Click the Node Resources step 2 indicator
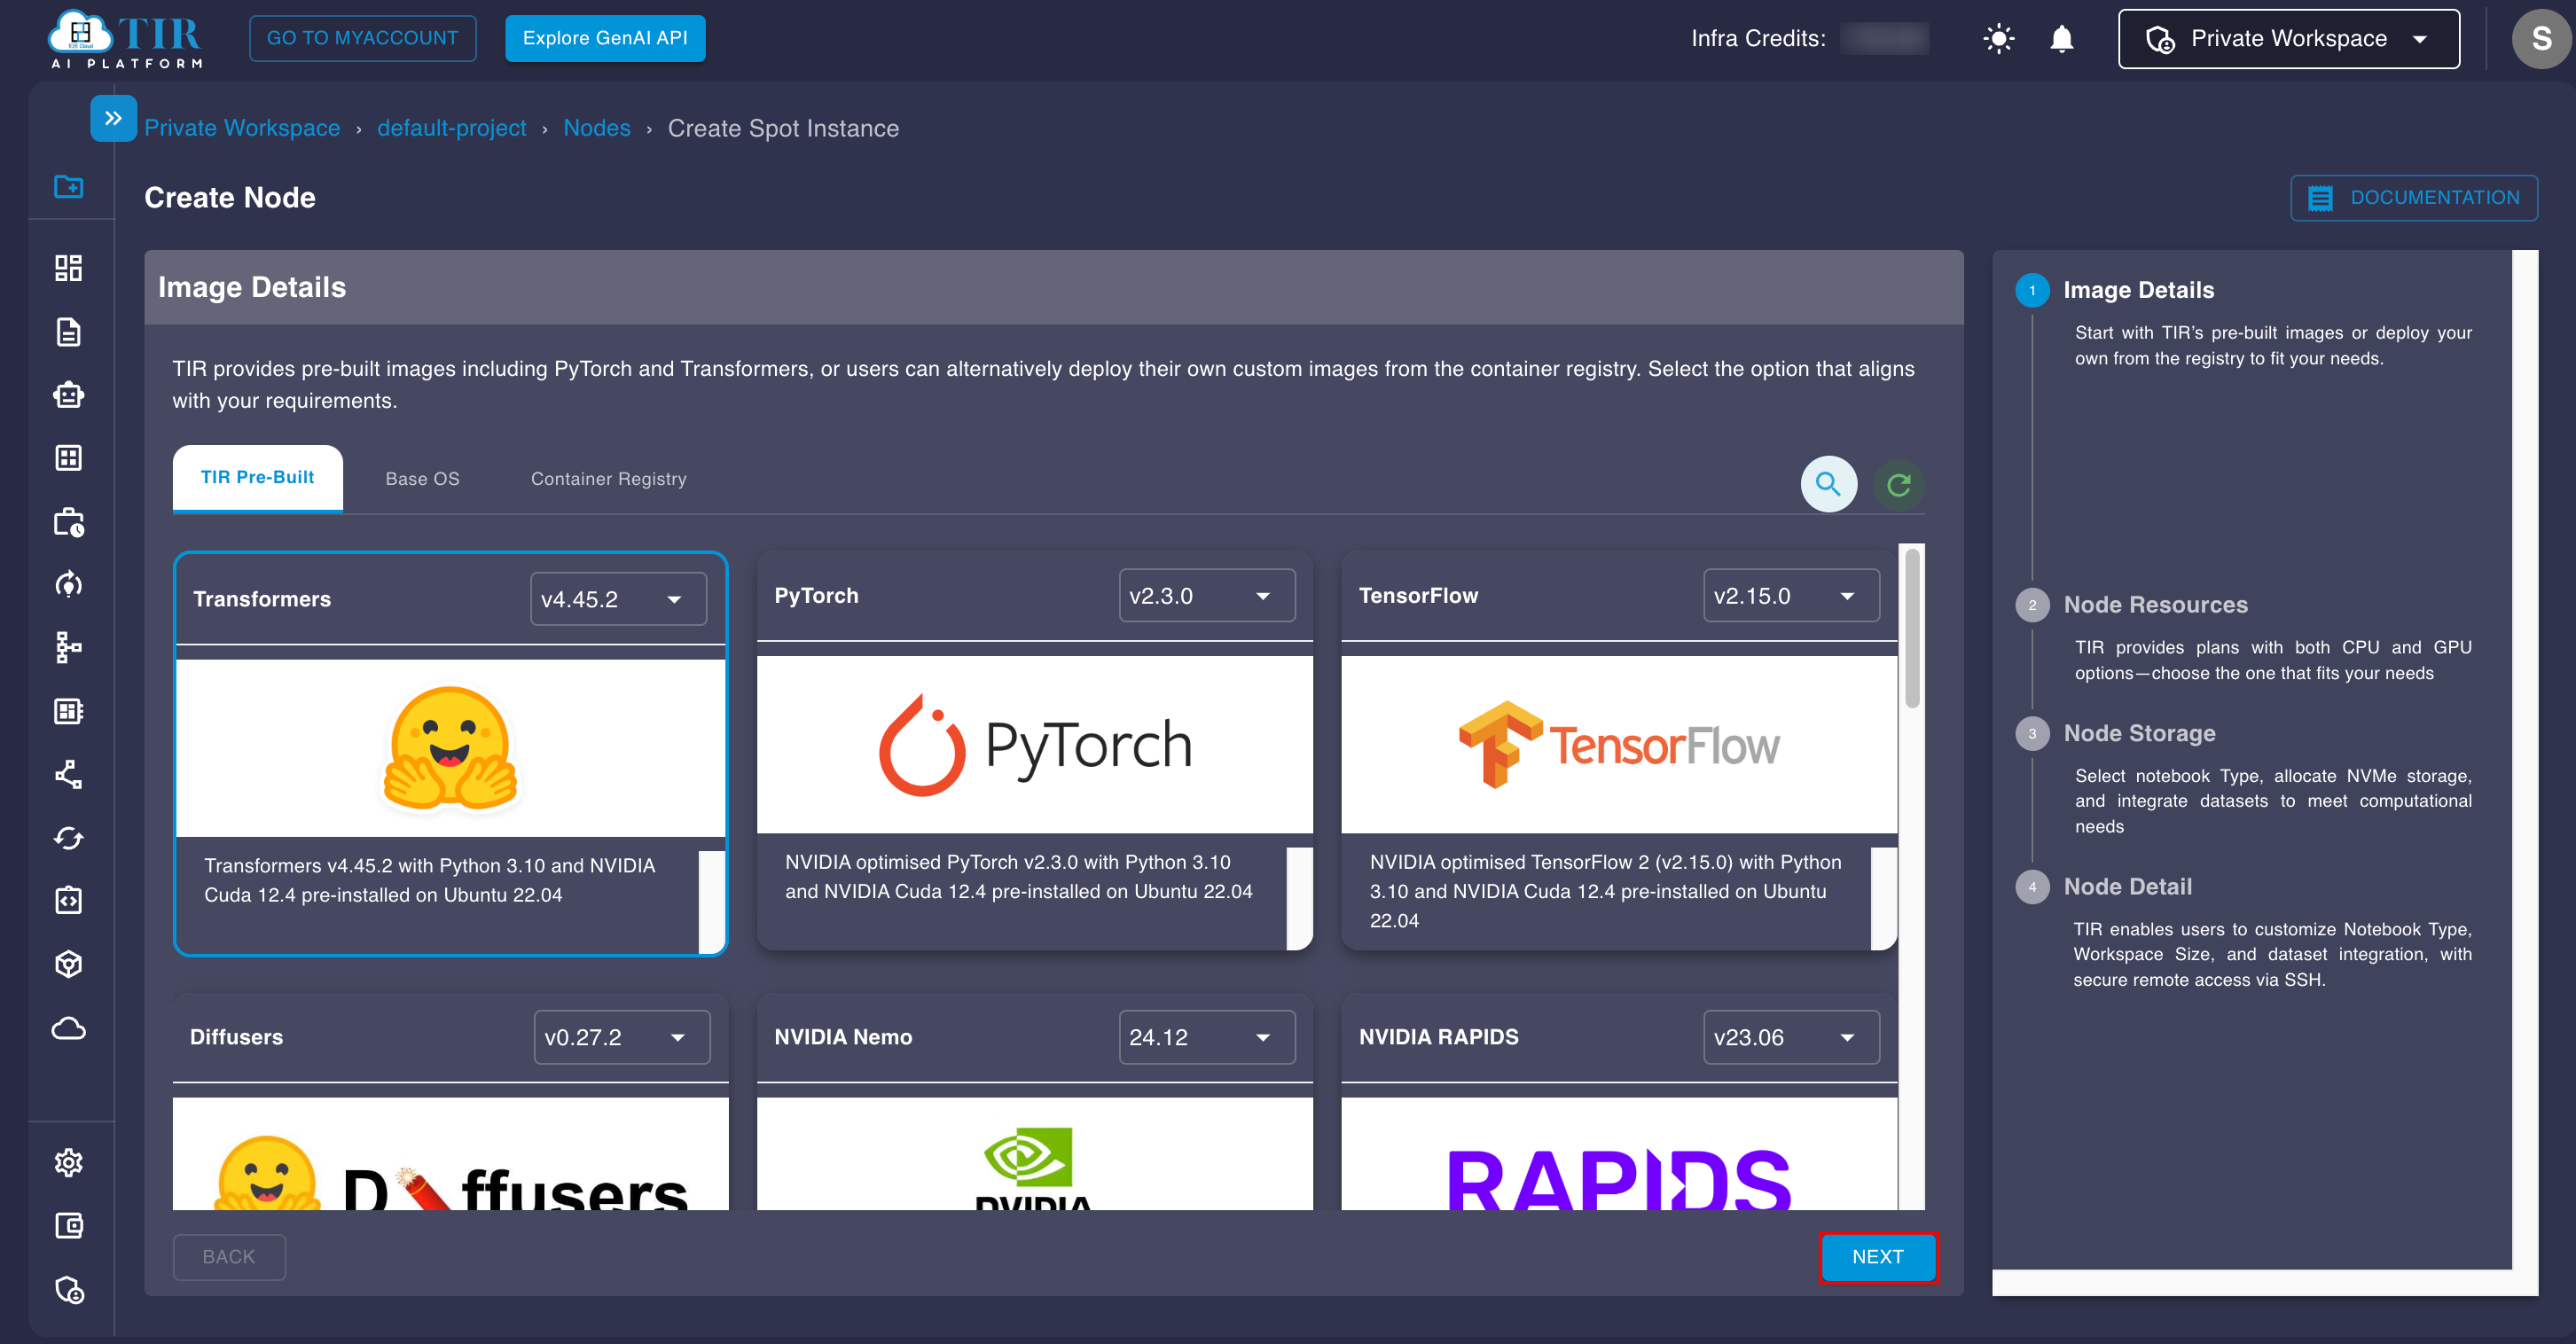The image size is (2576, 1344). (2031, 605)
